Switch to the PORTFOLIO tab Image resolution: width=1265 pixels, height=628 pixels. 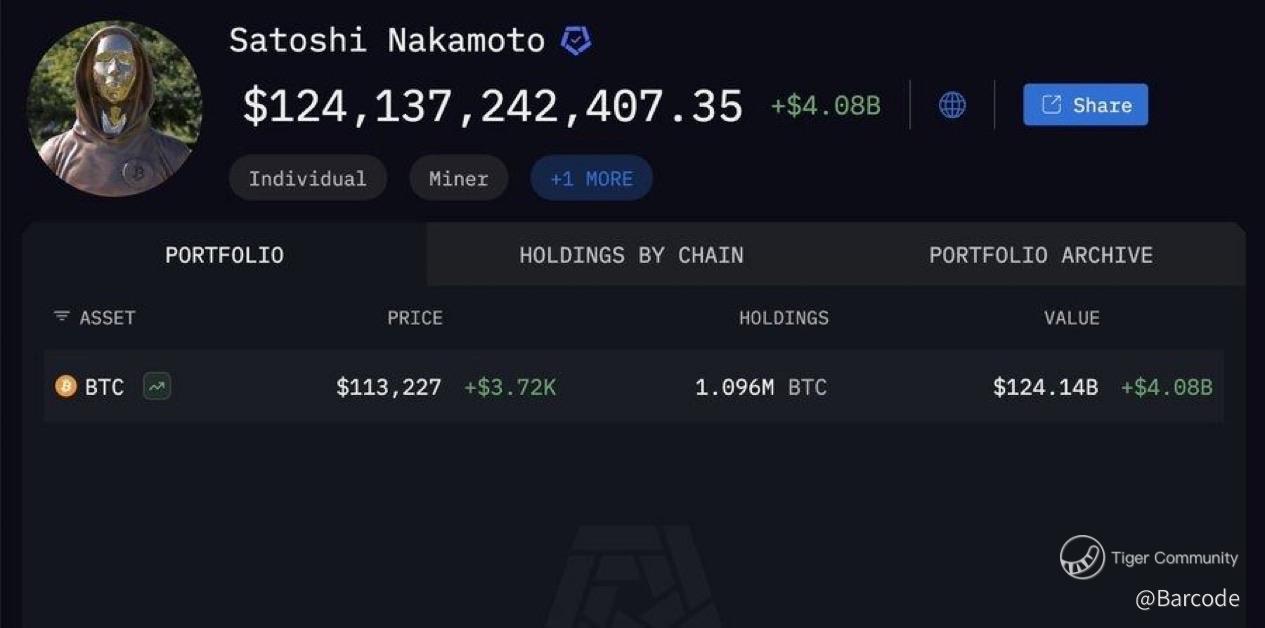pos(224,255)
